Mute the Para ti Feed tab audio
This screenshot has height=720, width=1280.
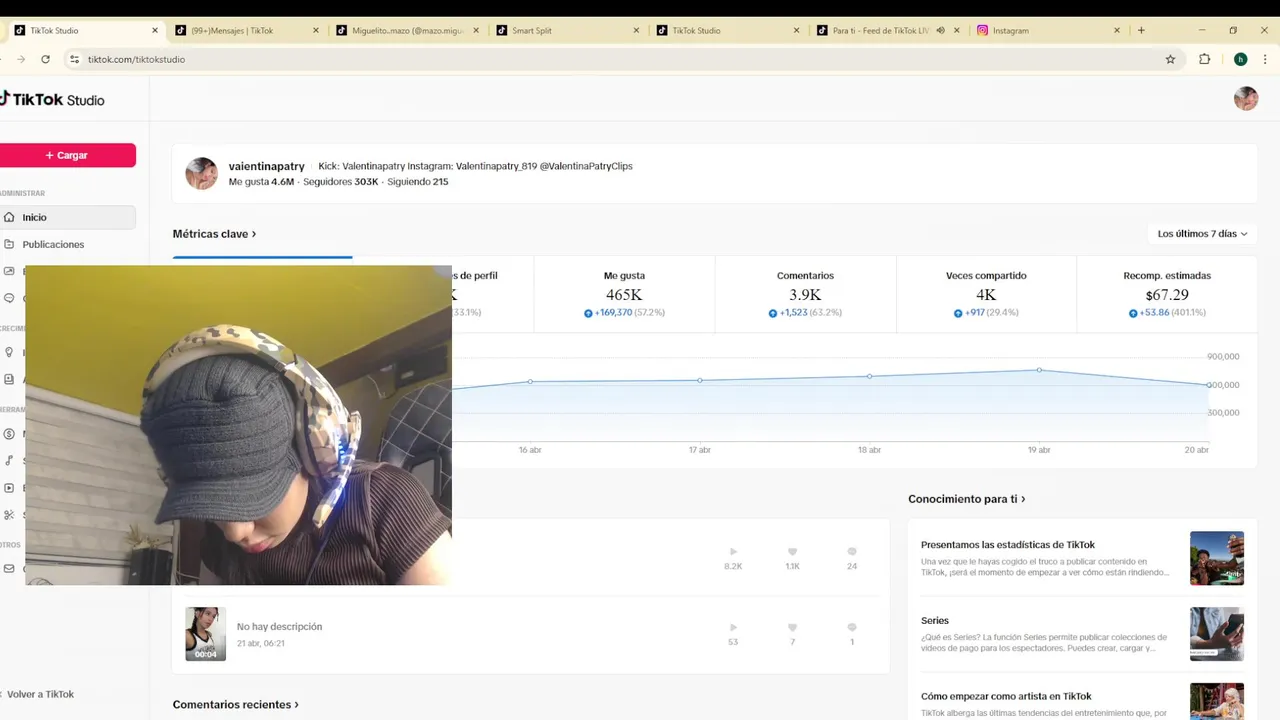click(940, 30)
